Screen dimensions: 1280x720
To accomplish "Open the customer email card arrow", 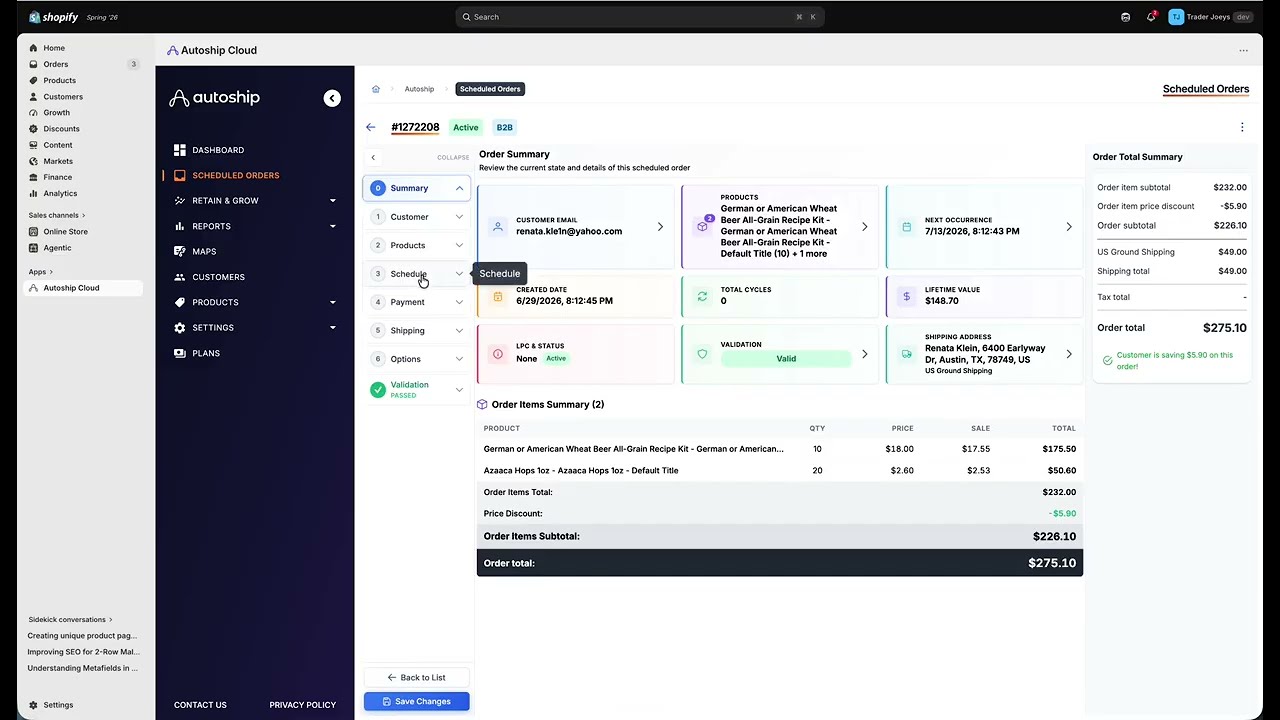I will pyautogui.click(x=660, y=227).
